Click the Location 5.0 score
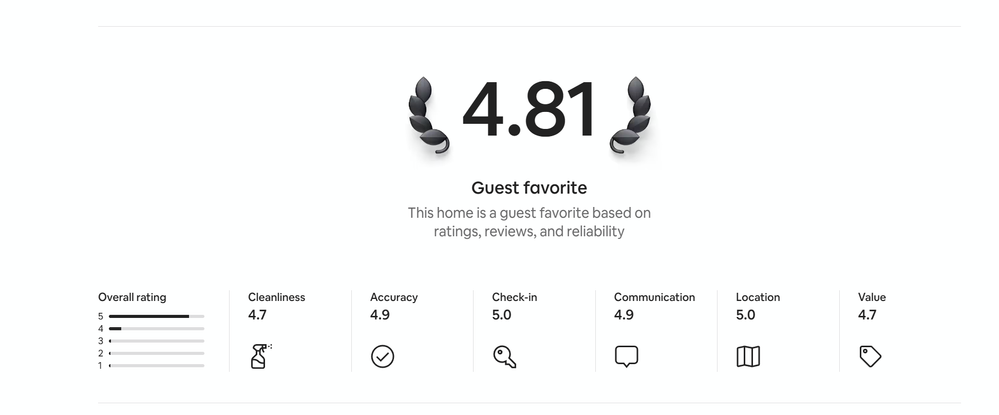The width and height of the screenshot is (999, 415). click(x=746, y=315)
